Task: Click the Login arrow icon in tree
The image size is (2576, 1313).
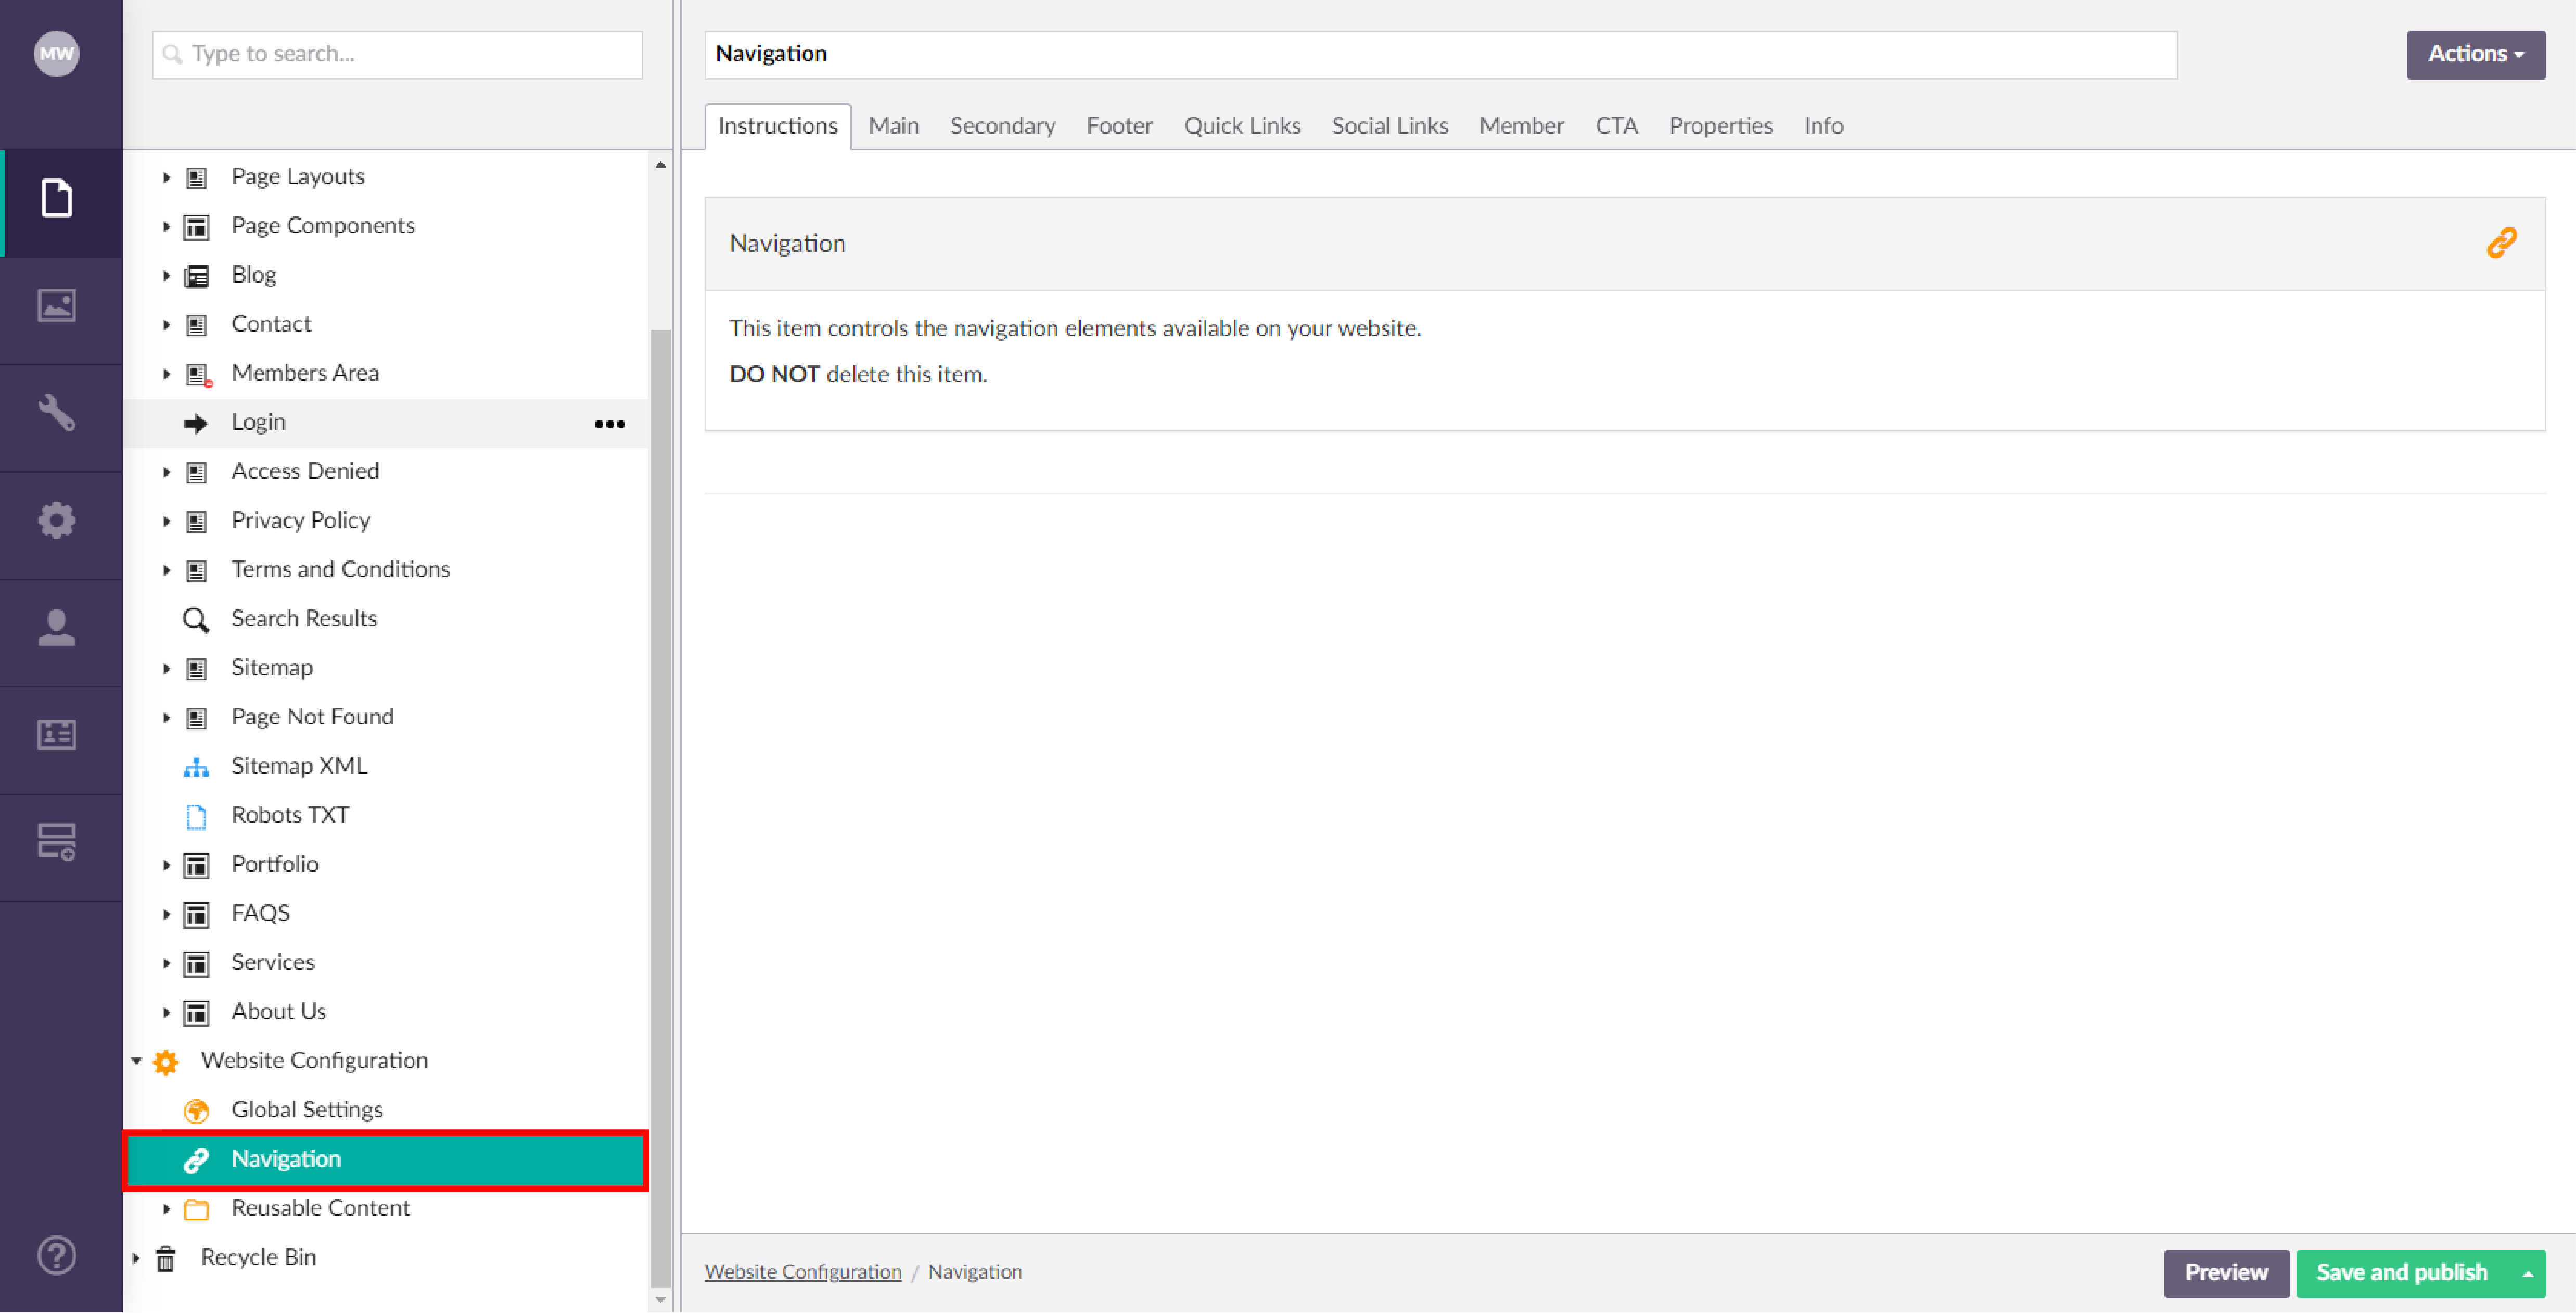Action: pyautogui.click(x=196, y=423)
